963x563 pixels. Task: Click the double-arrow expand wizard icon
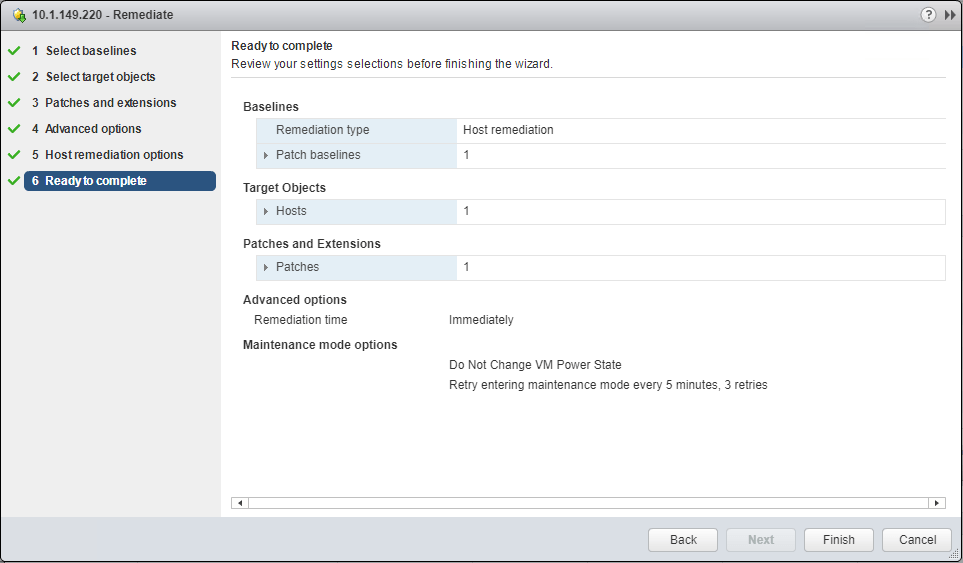(950, 15)
